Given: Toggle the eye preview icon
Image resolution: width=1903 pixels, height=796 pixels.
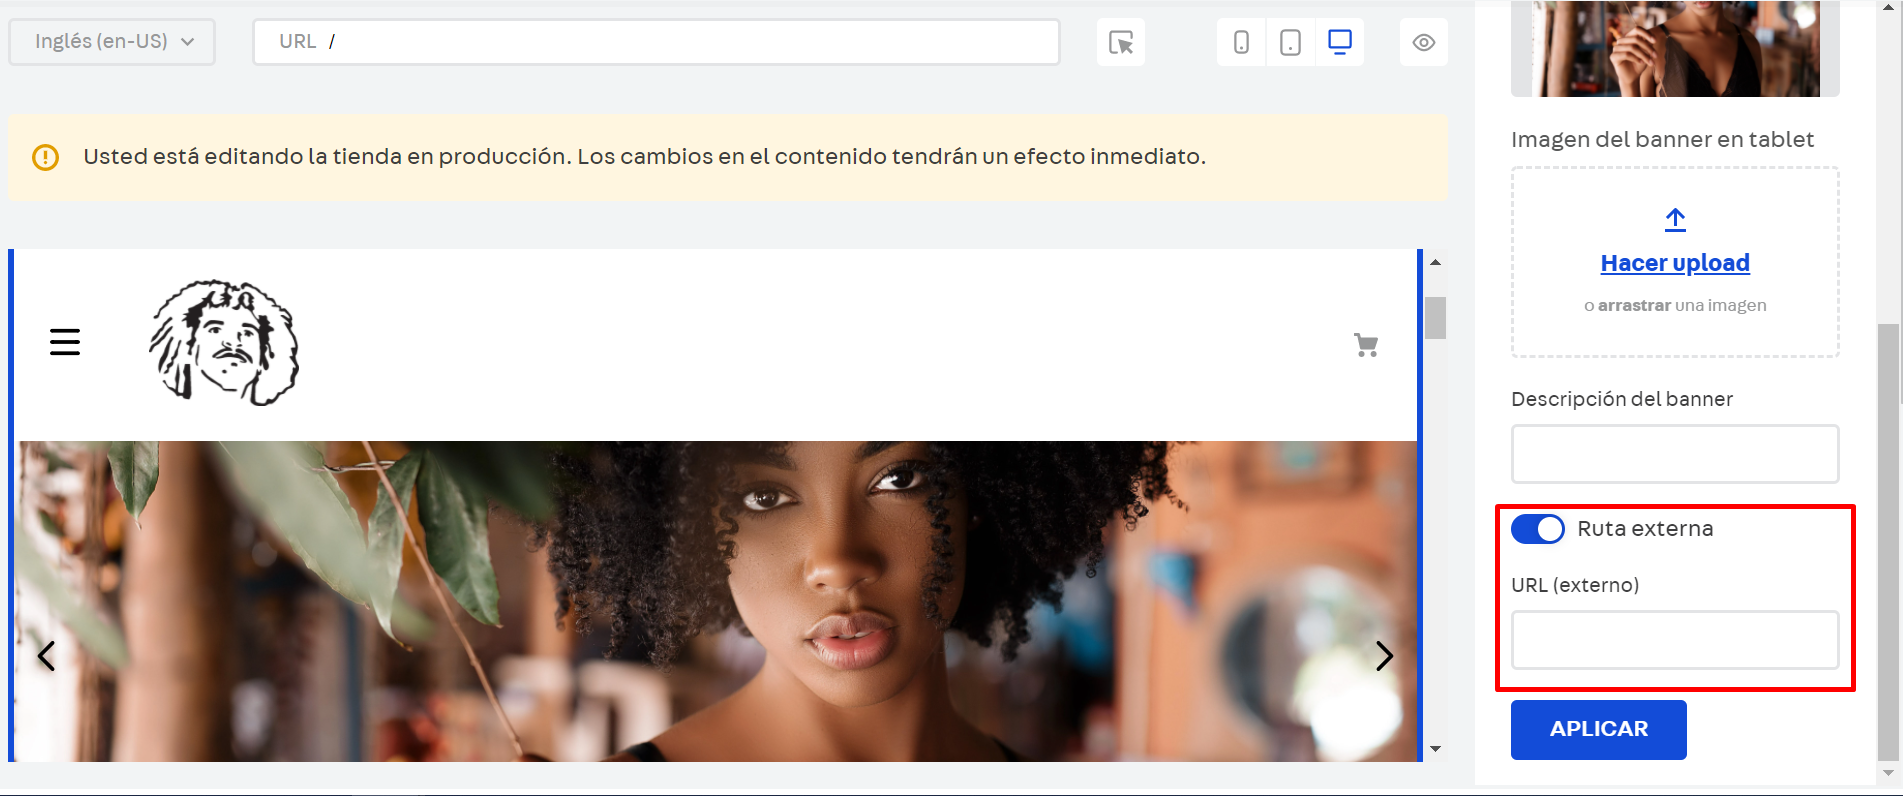Looking at the screenshot, I should click(1423, 43).
